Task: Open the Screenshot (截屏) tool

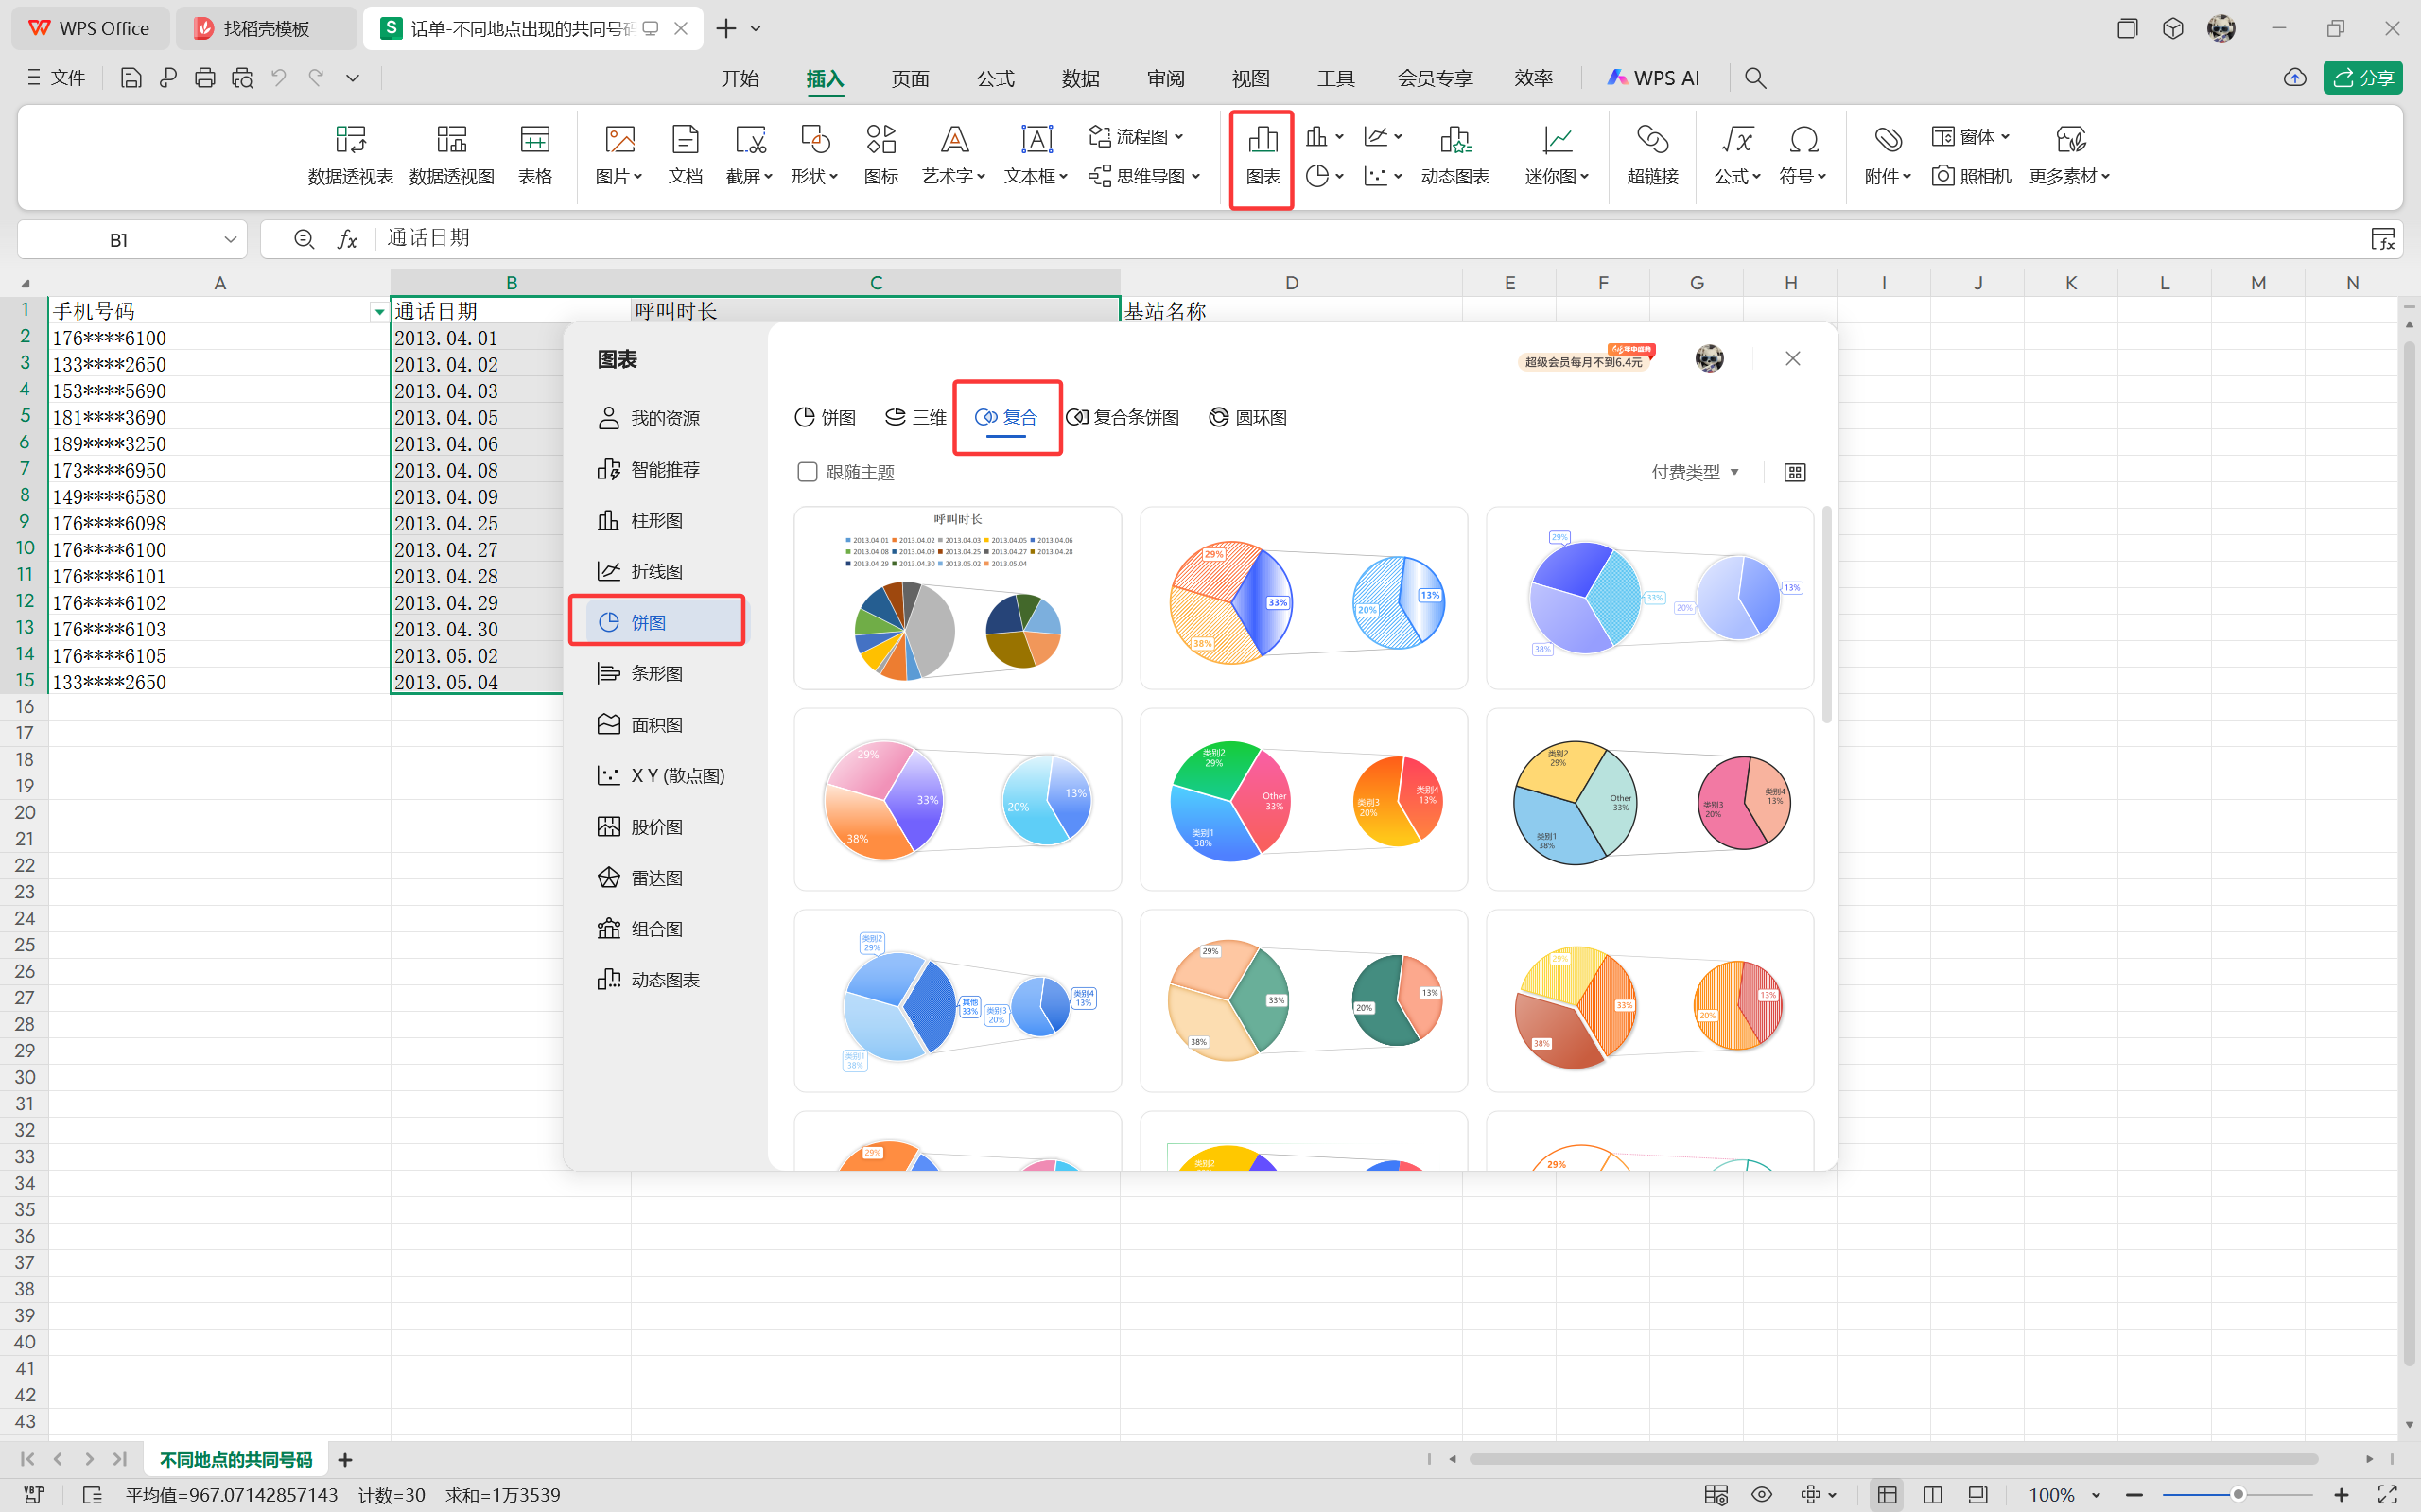Action: point(749,155)
